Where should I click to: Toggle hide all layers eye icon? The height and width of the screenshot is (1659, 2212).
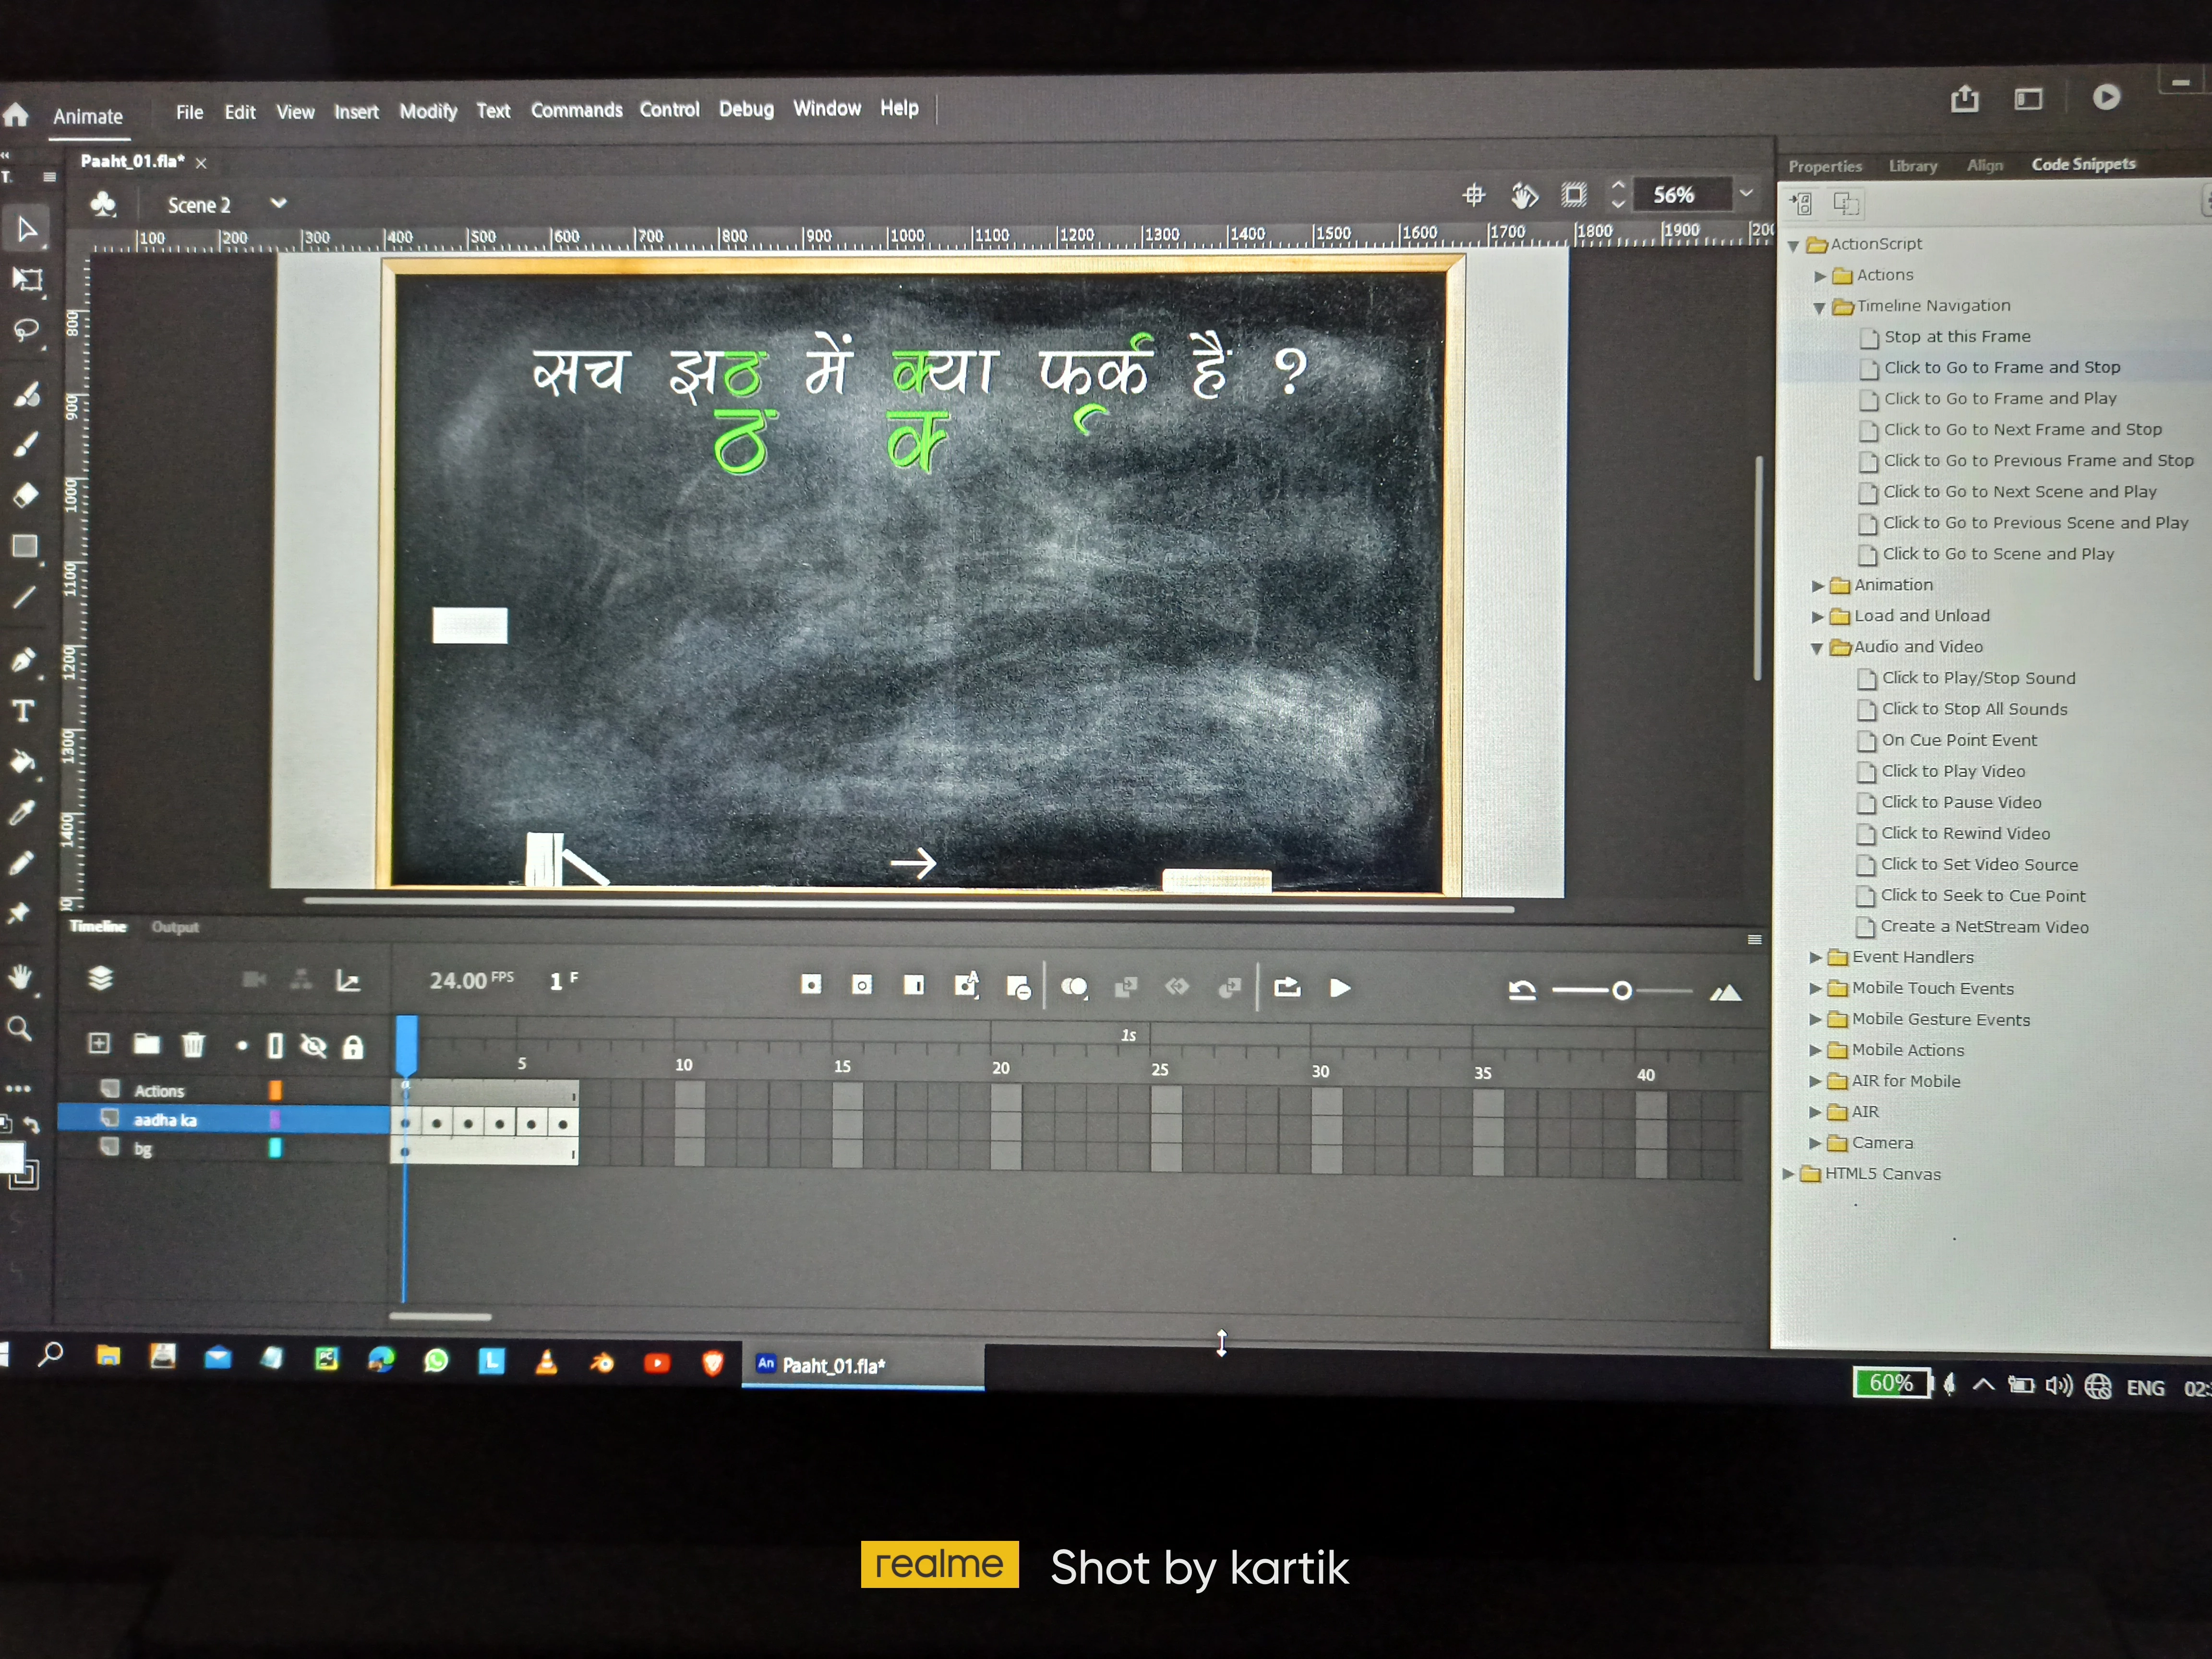pyautogui.click(x=314, y=1046)
